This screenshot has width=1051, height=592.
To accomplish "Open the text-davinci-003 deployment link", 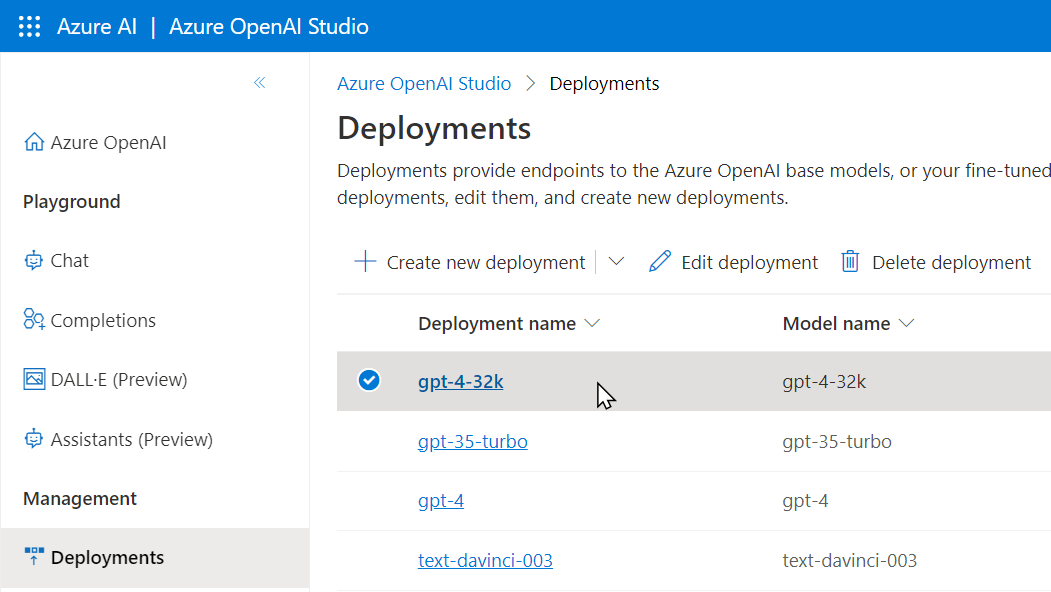I will point(485,560).
